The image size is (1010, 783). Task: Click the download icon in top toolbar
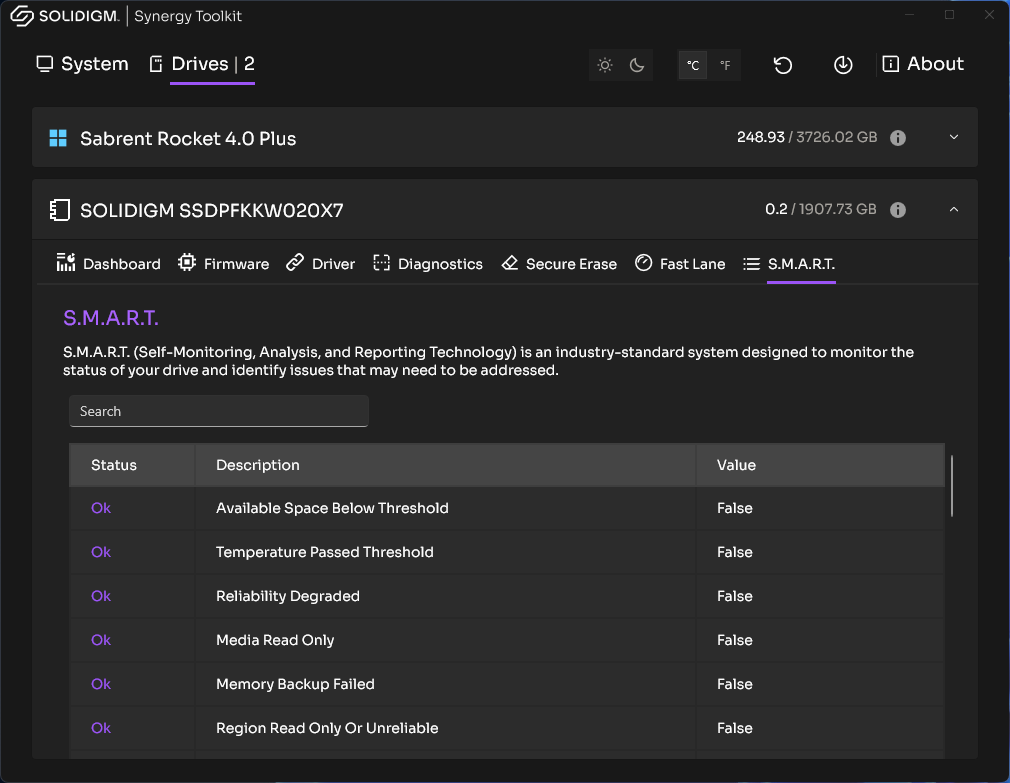pos(843,65)
